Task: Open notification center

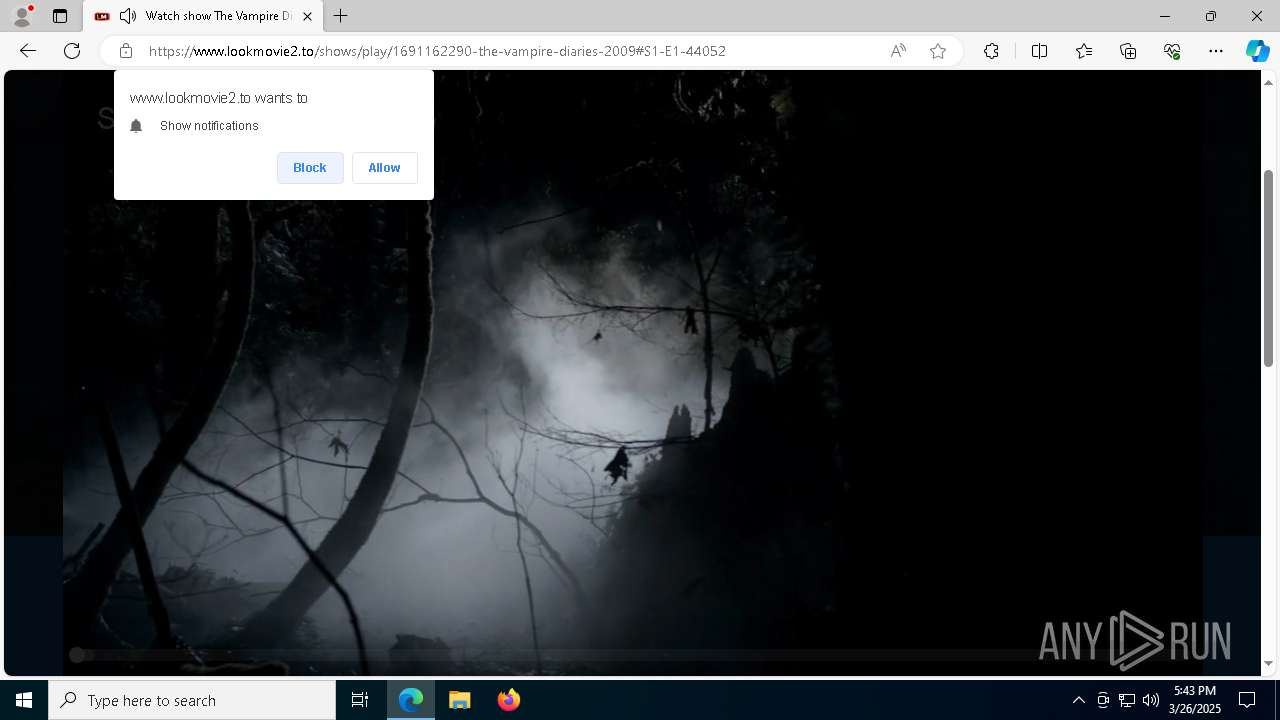Action: point(1247,700)
